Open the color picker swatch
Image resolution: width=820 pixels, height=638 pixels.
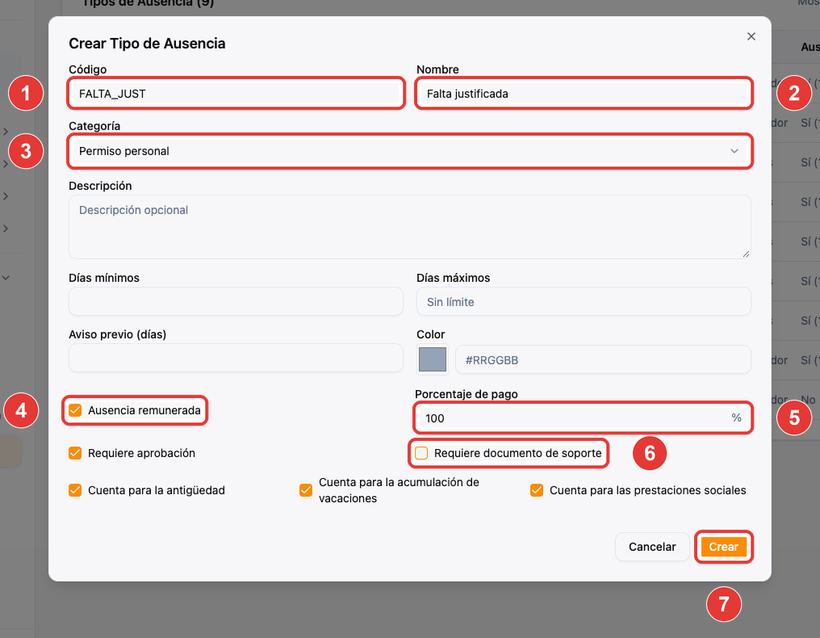tap(432, 359)
